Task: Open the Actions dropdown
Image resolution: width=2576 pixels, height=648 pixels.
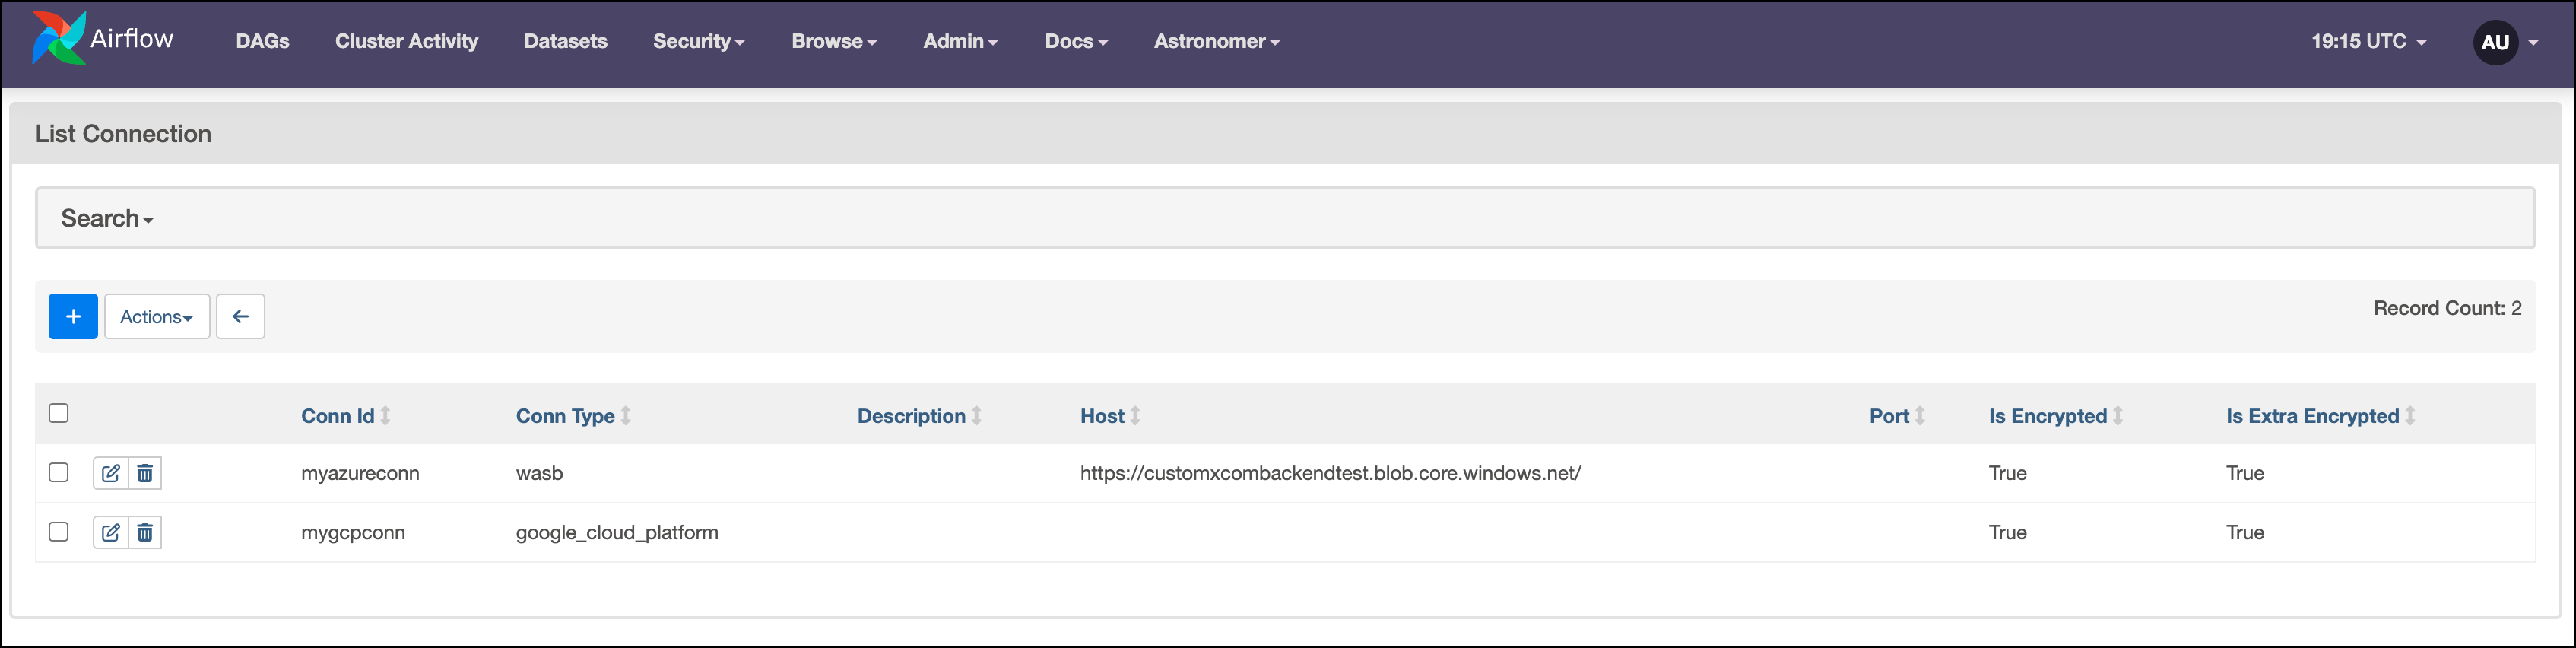Action: [157, 317]
